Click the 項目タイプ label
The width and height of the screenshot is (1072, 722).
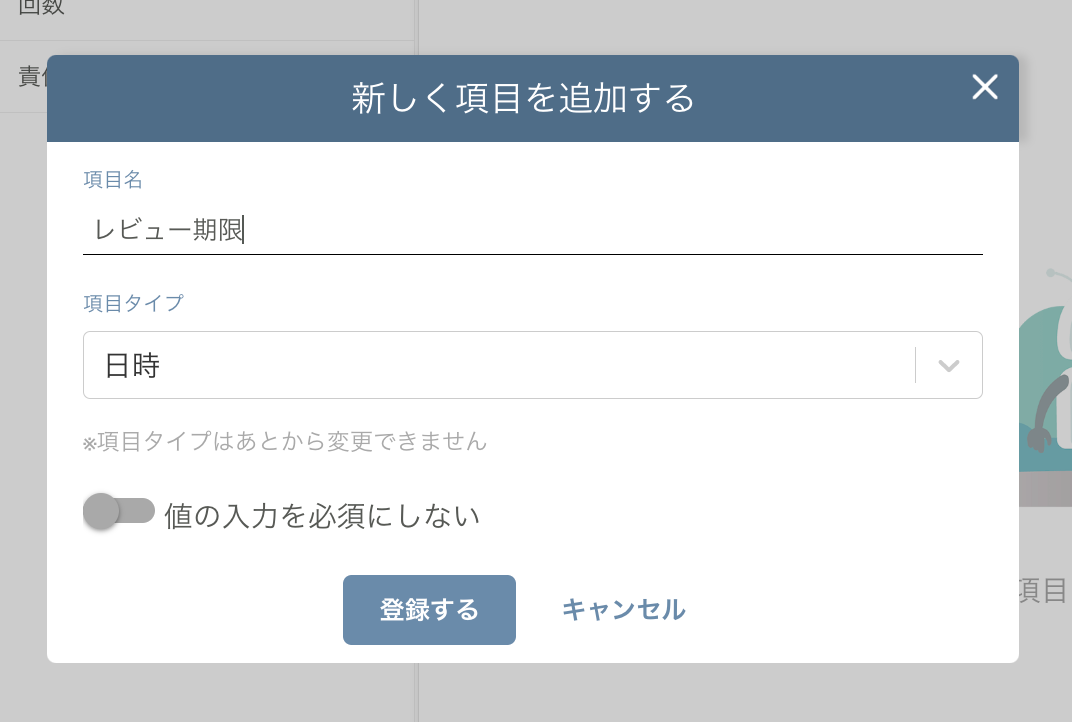click(x=133, y=303)
